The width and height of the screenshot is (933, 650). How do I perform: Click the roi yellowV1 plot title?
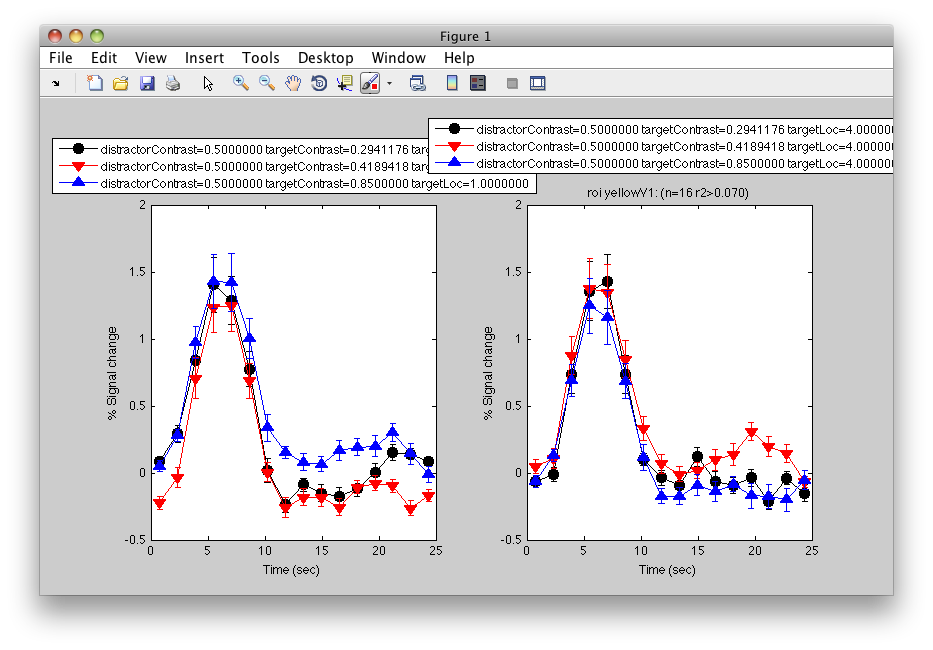[x=667, y=192]
